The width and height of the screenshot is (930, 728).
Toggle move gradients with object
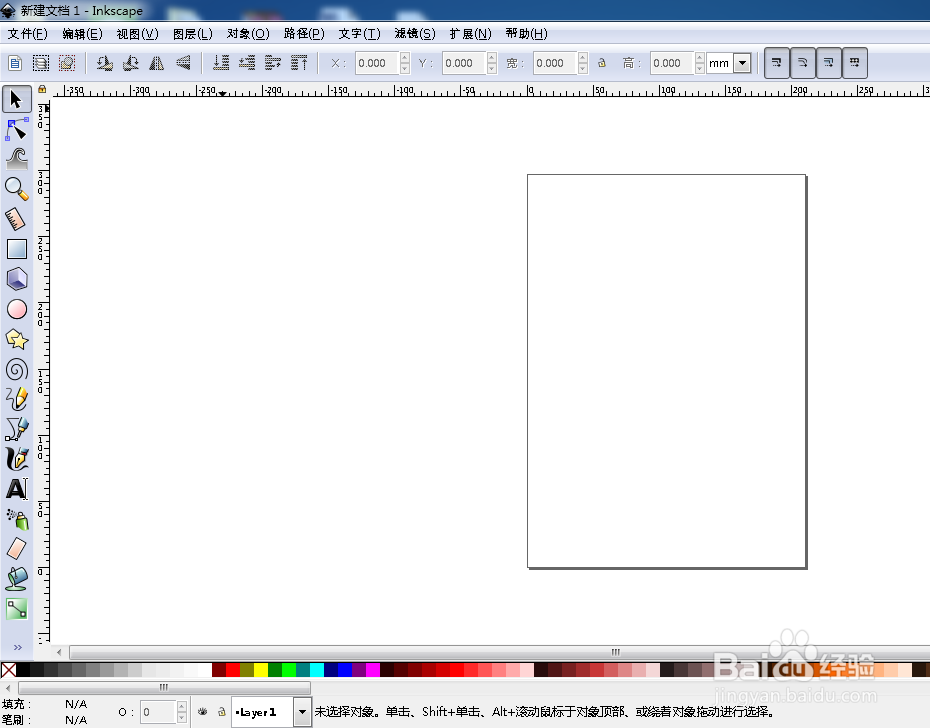(829, 63)
